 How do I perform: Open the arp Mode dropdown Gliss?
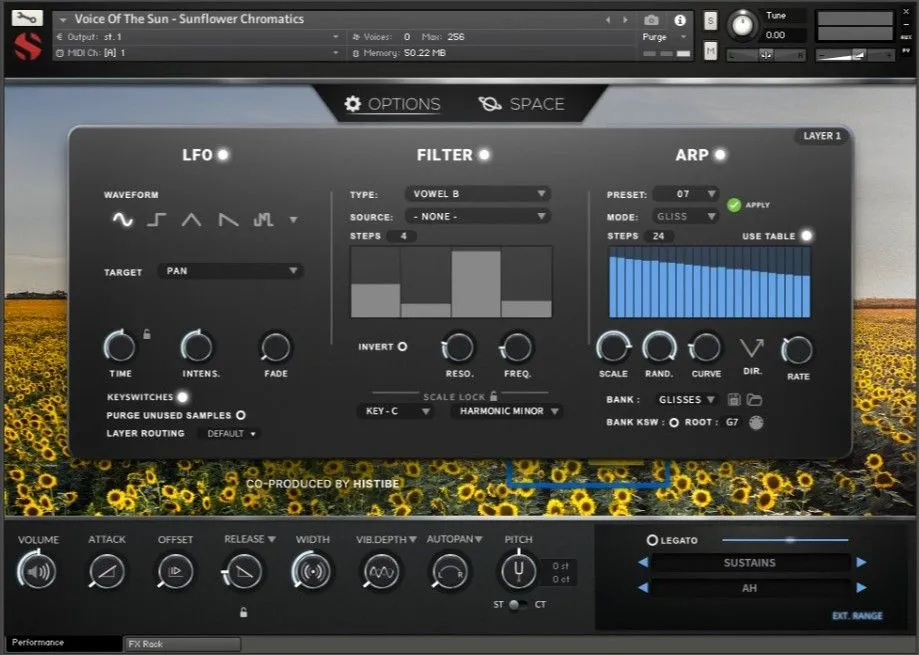[686, 216]
